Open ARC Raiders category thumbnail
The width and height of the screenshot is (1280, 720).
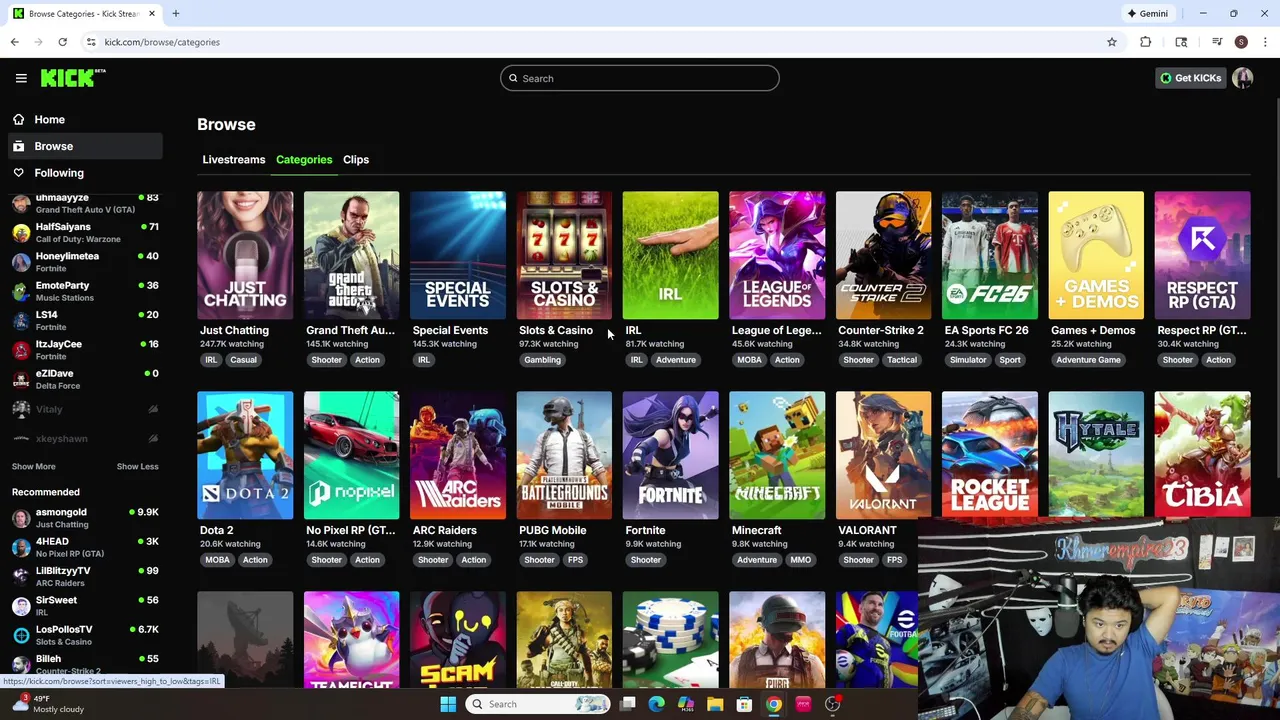[x=458, y=455]
